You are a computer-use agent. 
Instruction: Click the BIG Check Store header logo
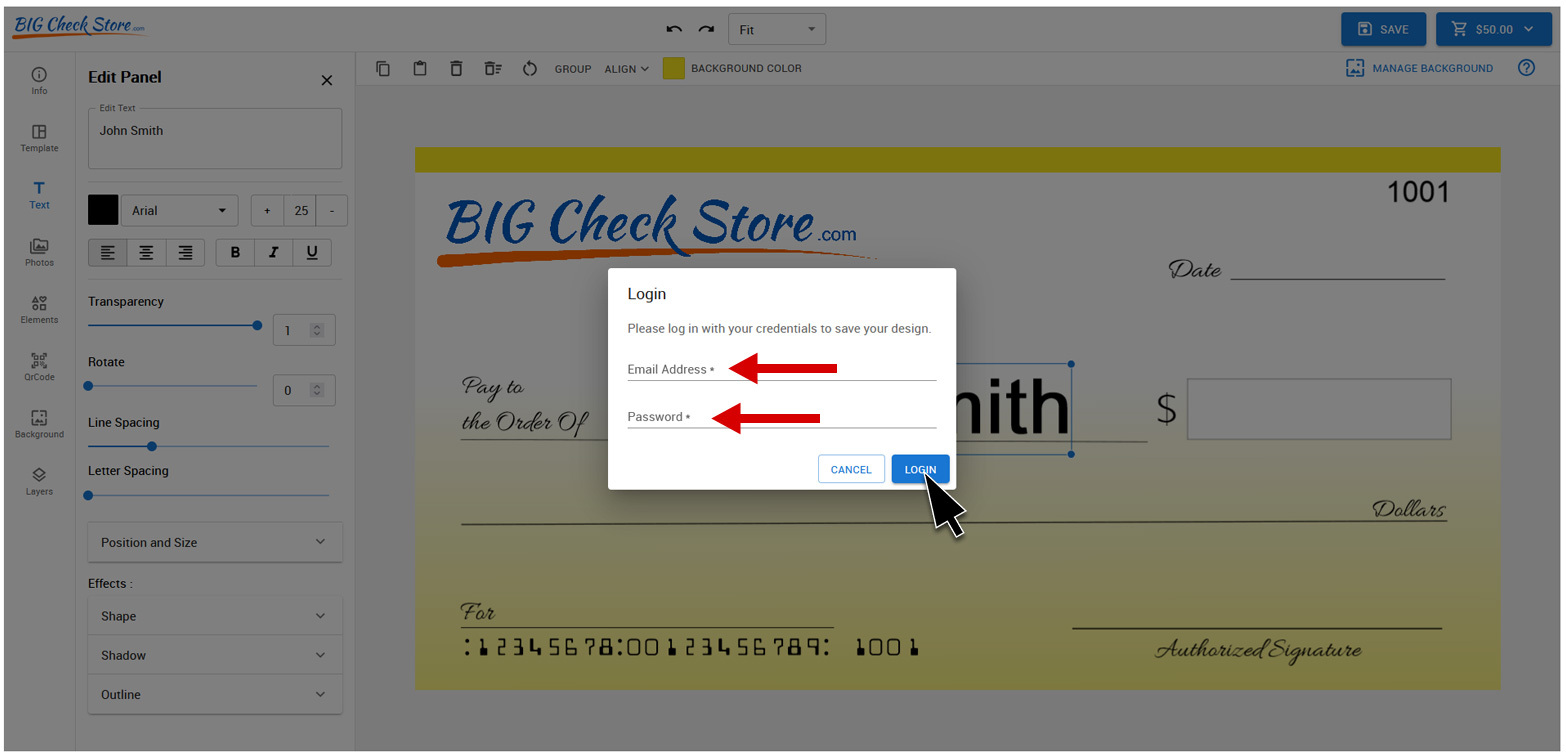79,25
